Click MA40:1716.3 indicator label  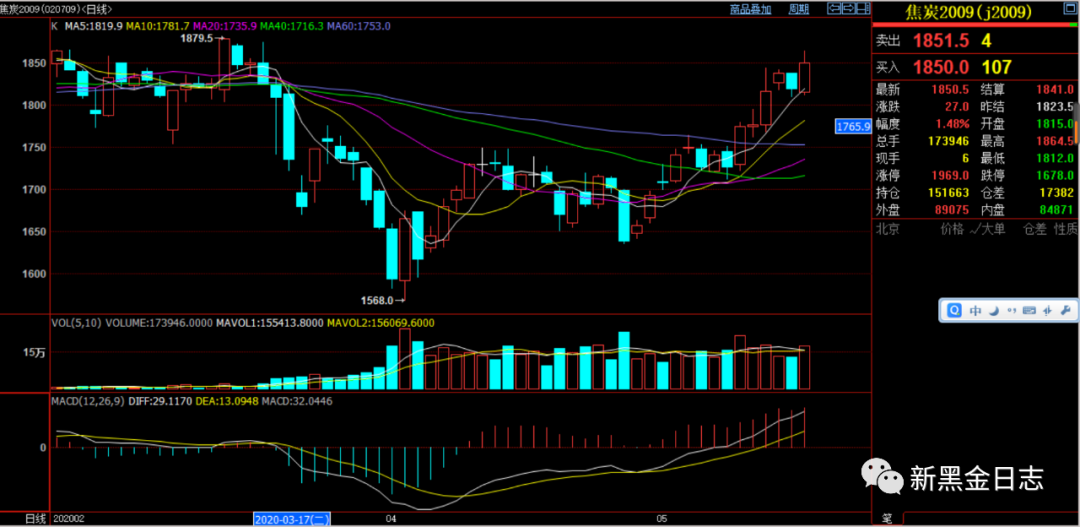click(x=292, y=26)
